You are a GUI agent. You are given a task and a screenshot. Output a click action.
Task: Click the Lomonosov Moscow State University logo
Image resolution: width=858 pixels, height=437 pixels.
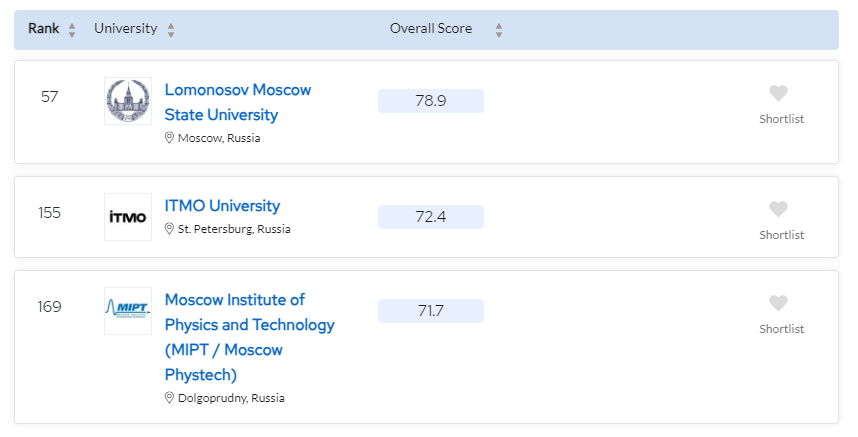click(x=128, y=101)
